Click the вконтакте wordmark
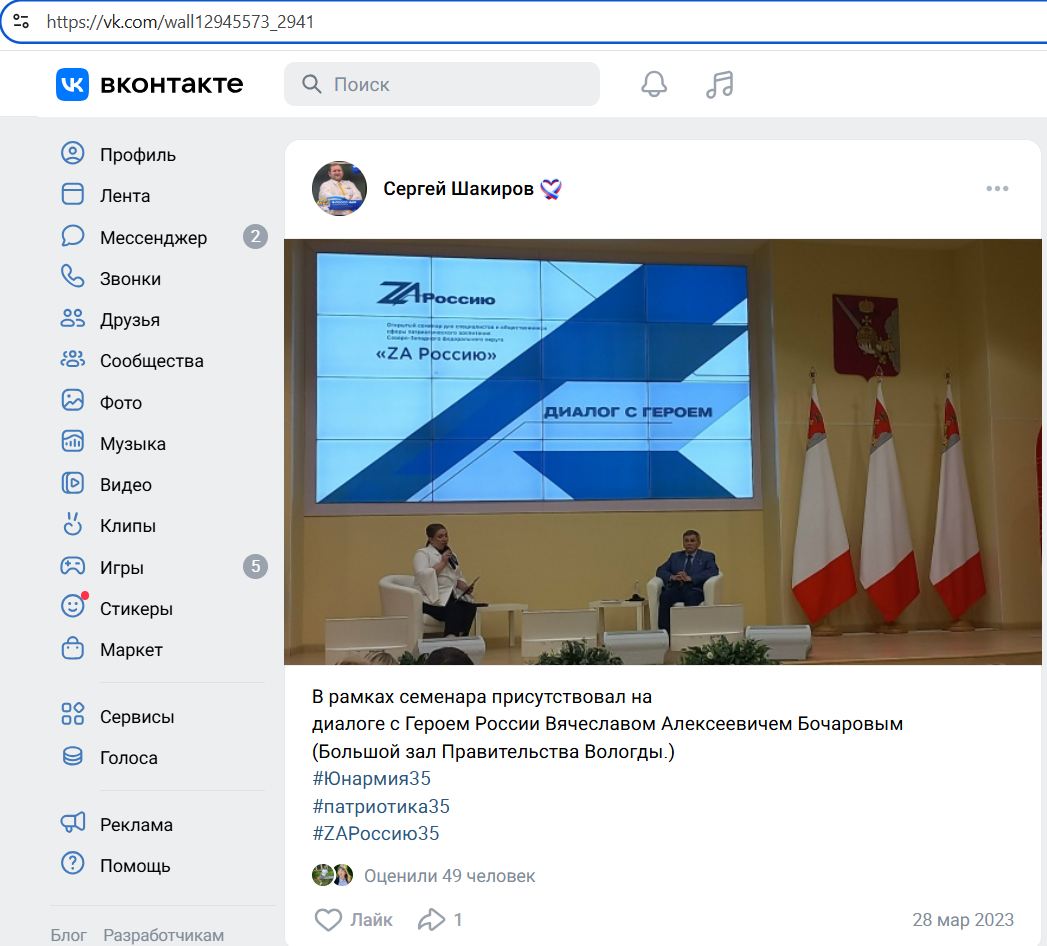This screenshot has width=1047, height=946. [x=172, y=84]
